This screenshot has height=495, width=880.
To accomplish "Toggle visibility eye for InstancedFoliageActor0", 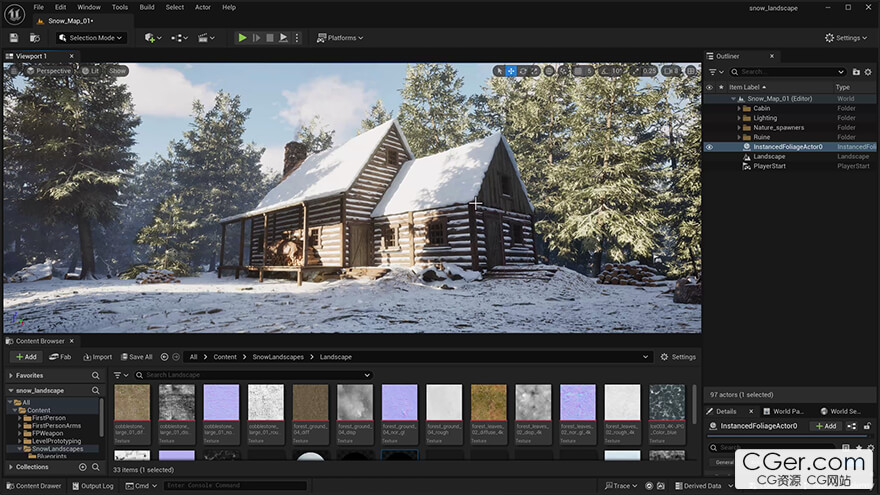I will coord(709,147).
